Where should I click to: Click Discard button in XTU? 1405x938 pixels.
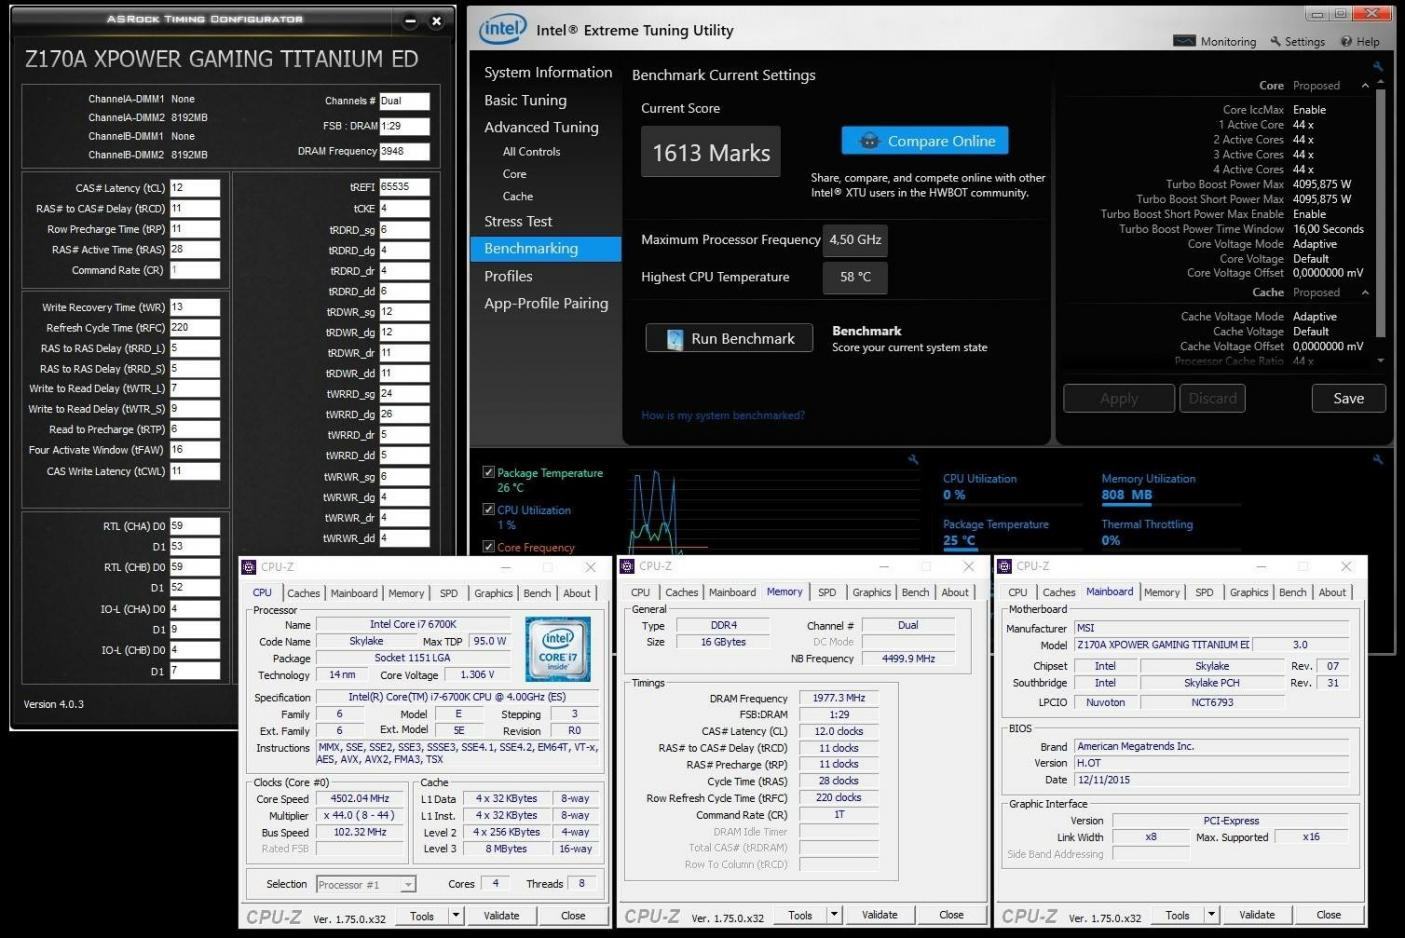[x=1212, y=398]
